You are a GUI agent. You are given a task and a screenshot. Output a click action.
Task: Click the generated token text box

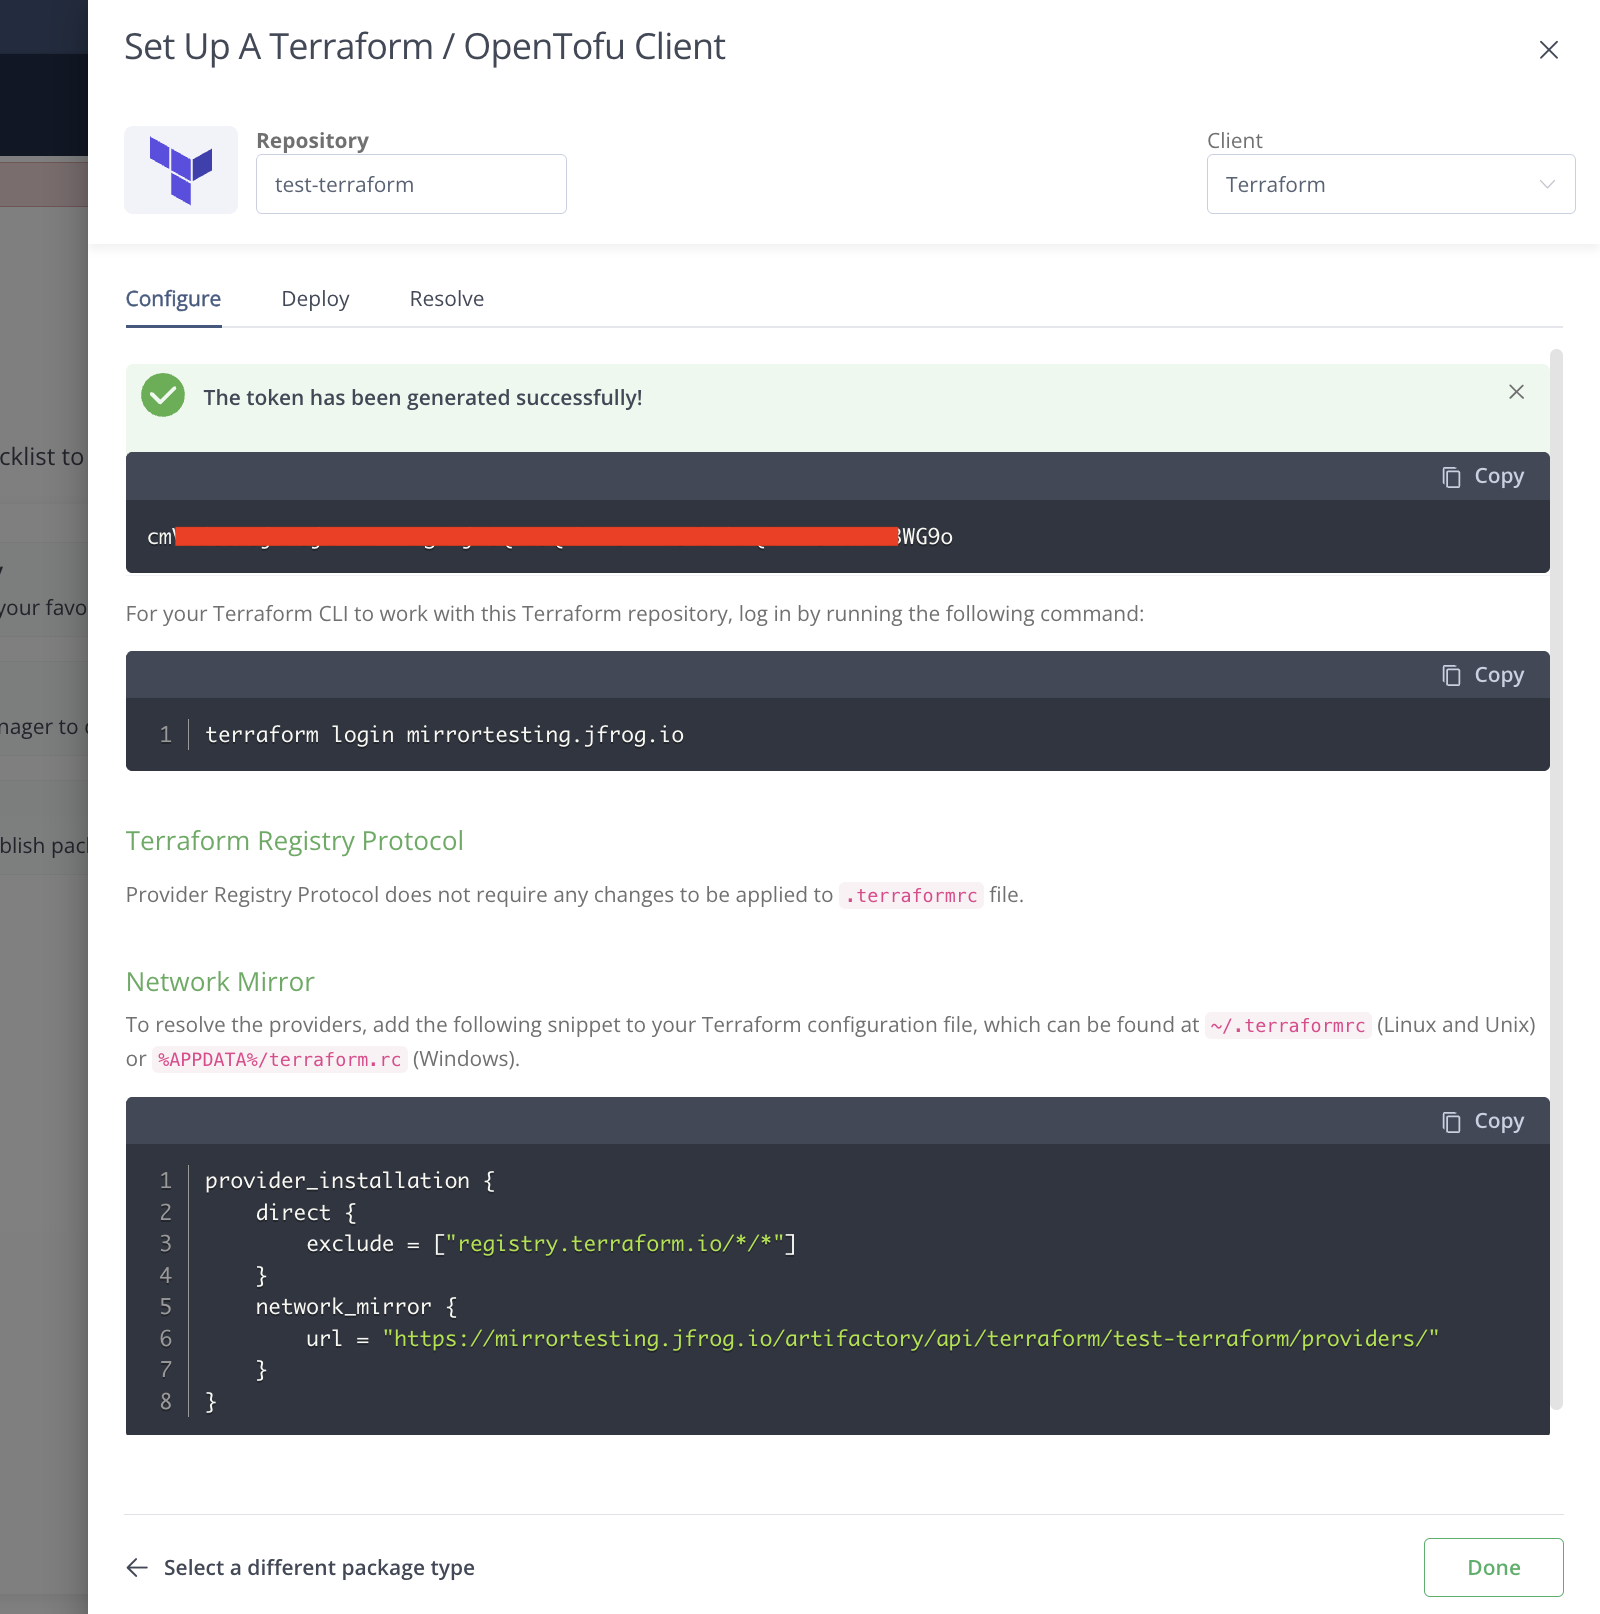pos(837,537)
